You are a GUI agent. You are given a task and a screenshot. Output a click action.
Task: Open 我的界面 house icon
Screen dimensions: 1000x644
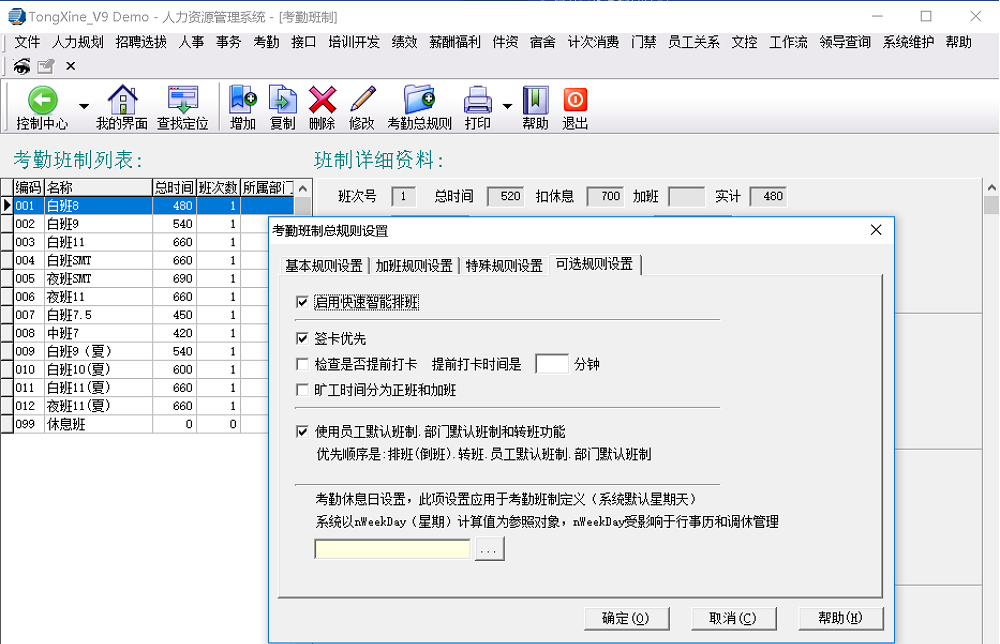tap(122, 100)
